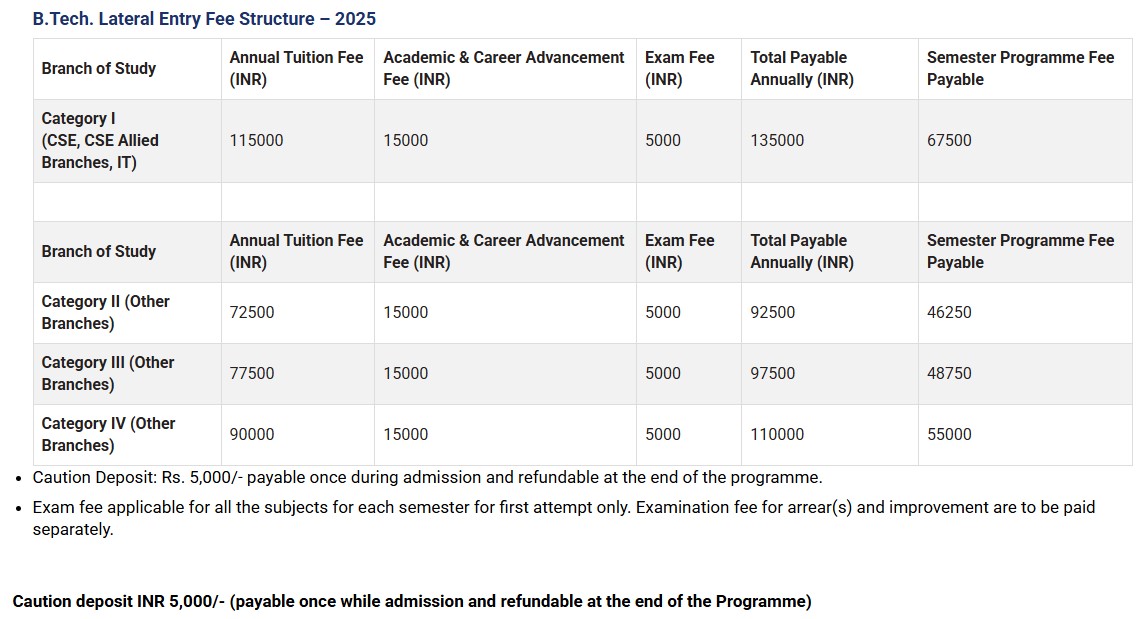Viewport: 1143px width, 619px height.
Task: Click the exam fee applicability bullet text
Action: (563, 508)
